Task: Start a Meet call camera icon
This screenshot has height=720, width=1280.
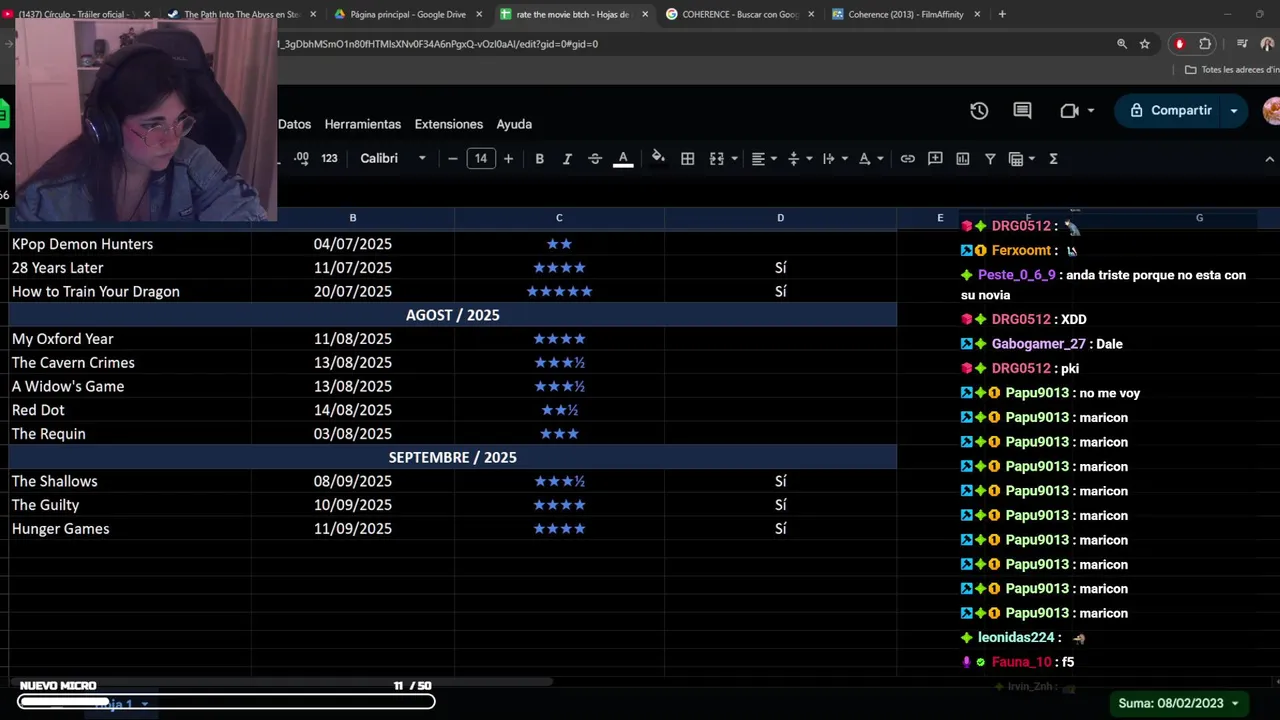Action: pos(1069,111)
